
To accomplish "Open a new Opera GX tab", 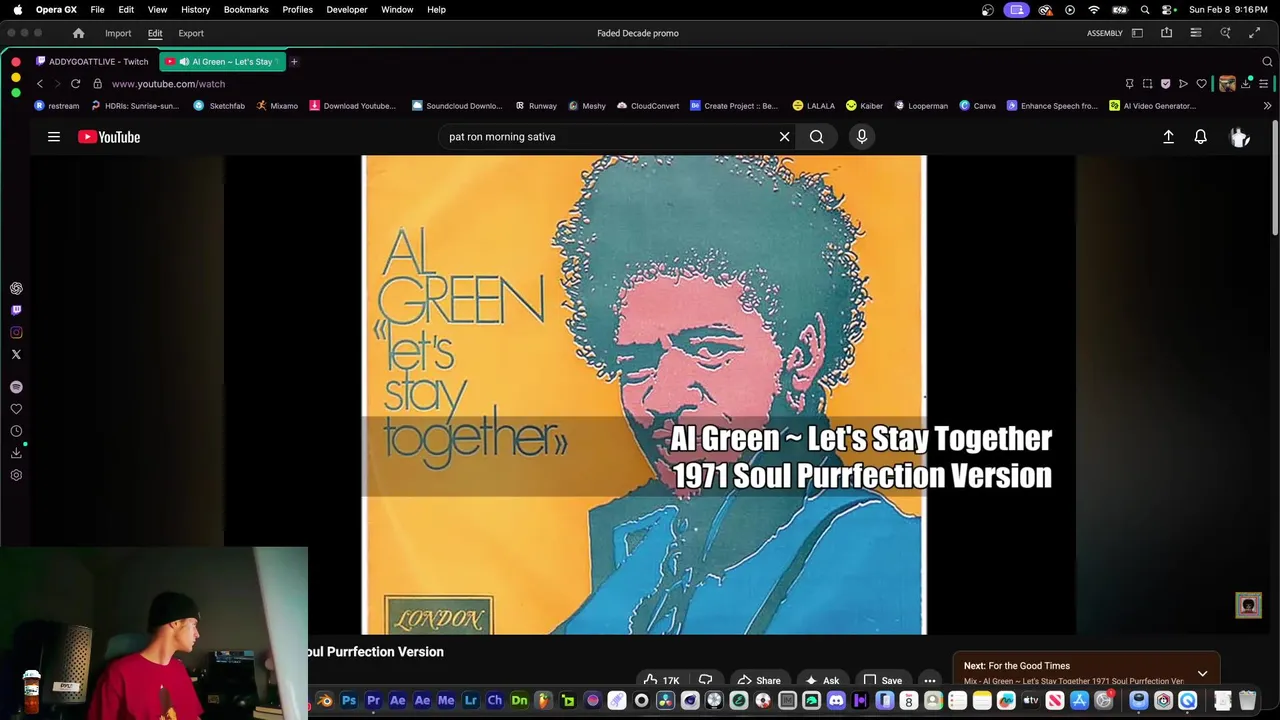I will tap(294, 61).
